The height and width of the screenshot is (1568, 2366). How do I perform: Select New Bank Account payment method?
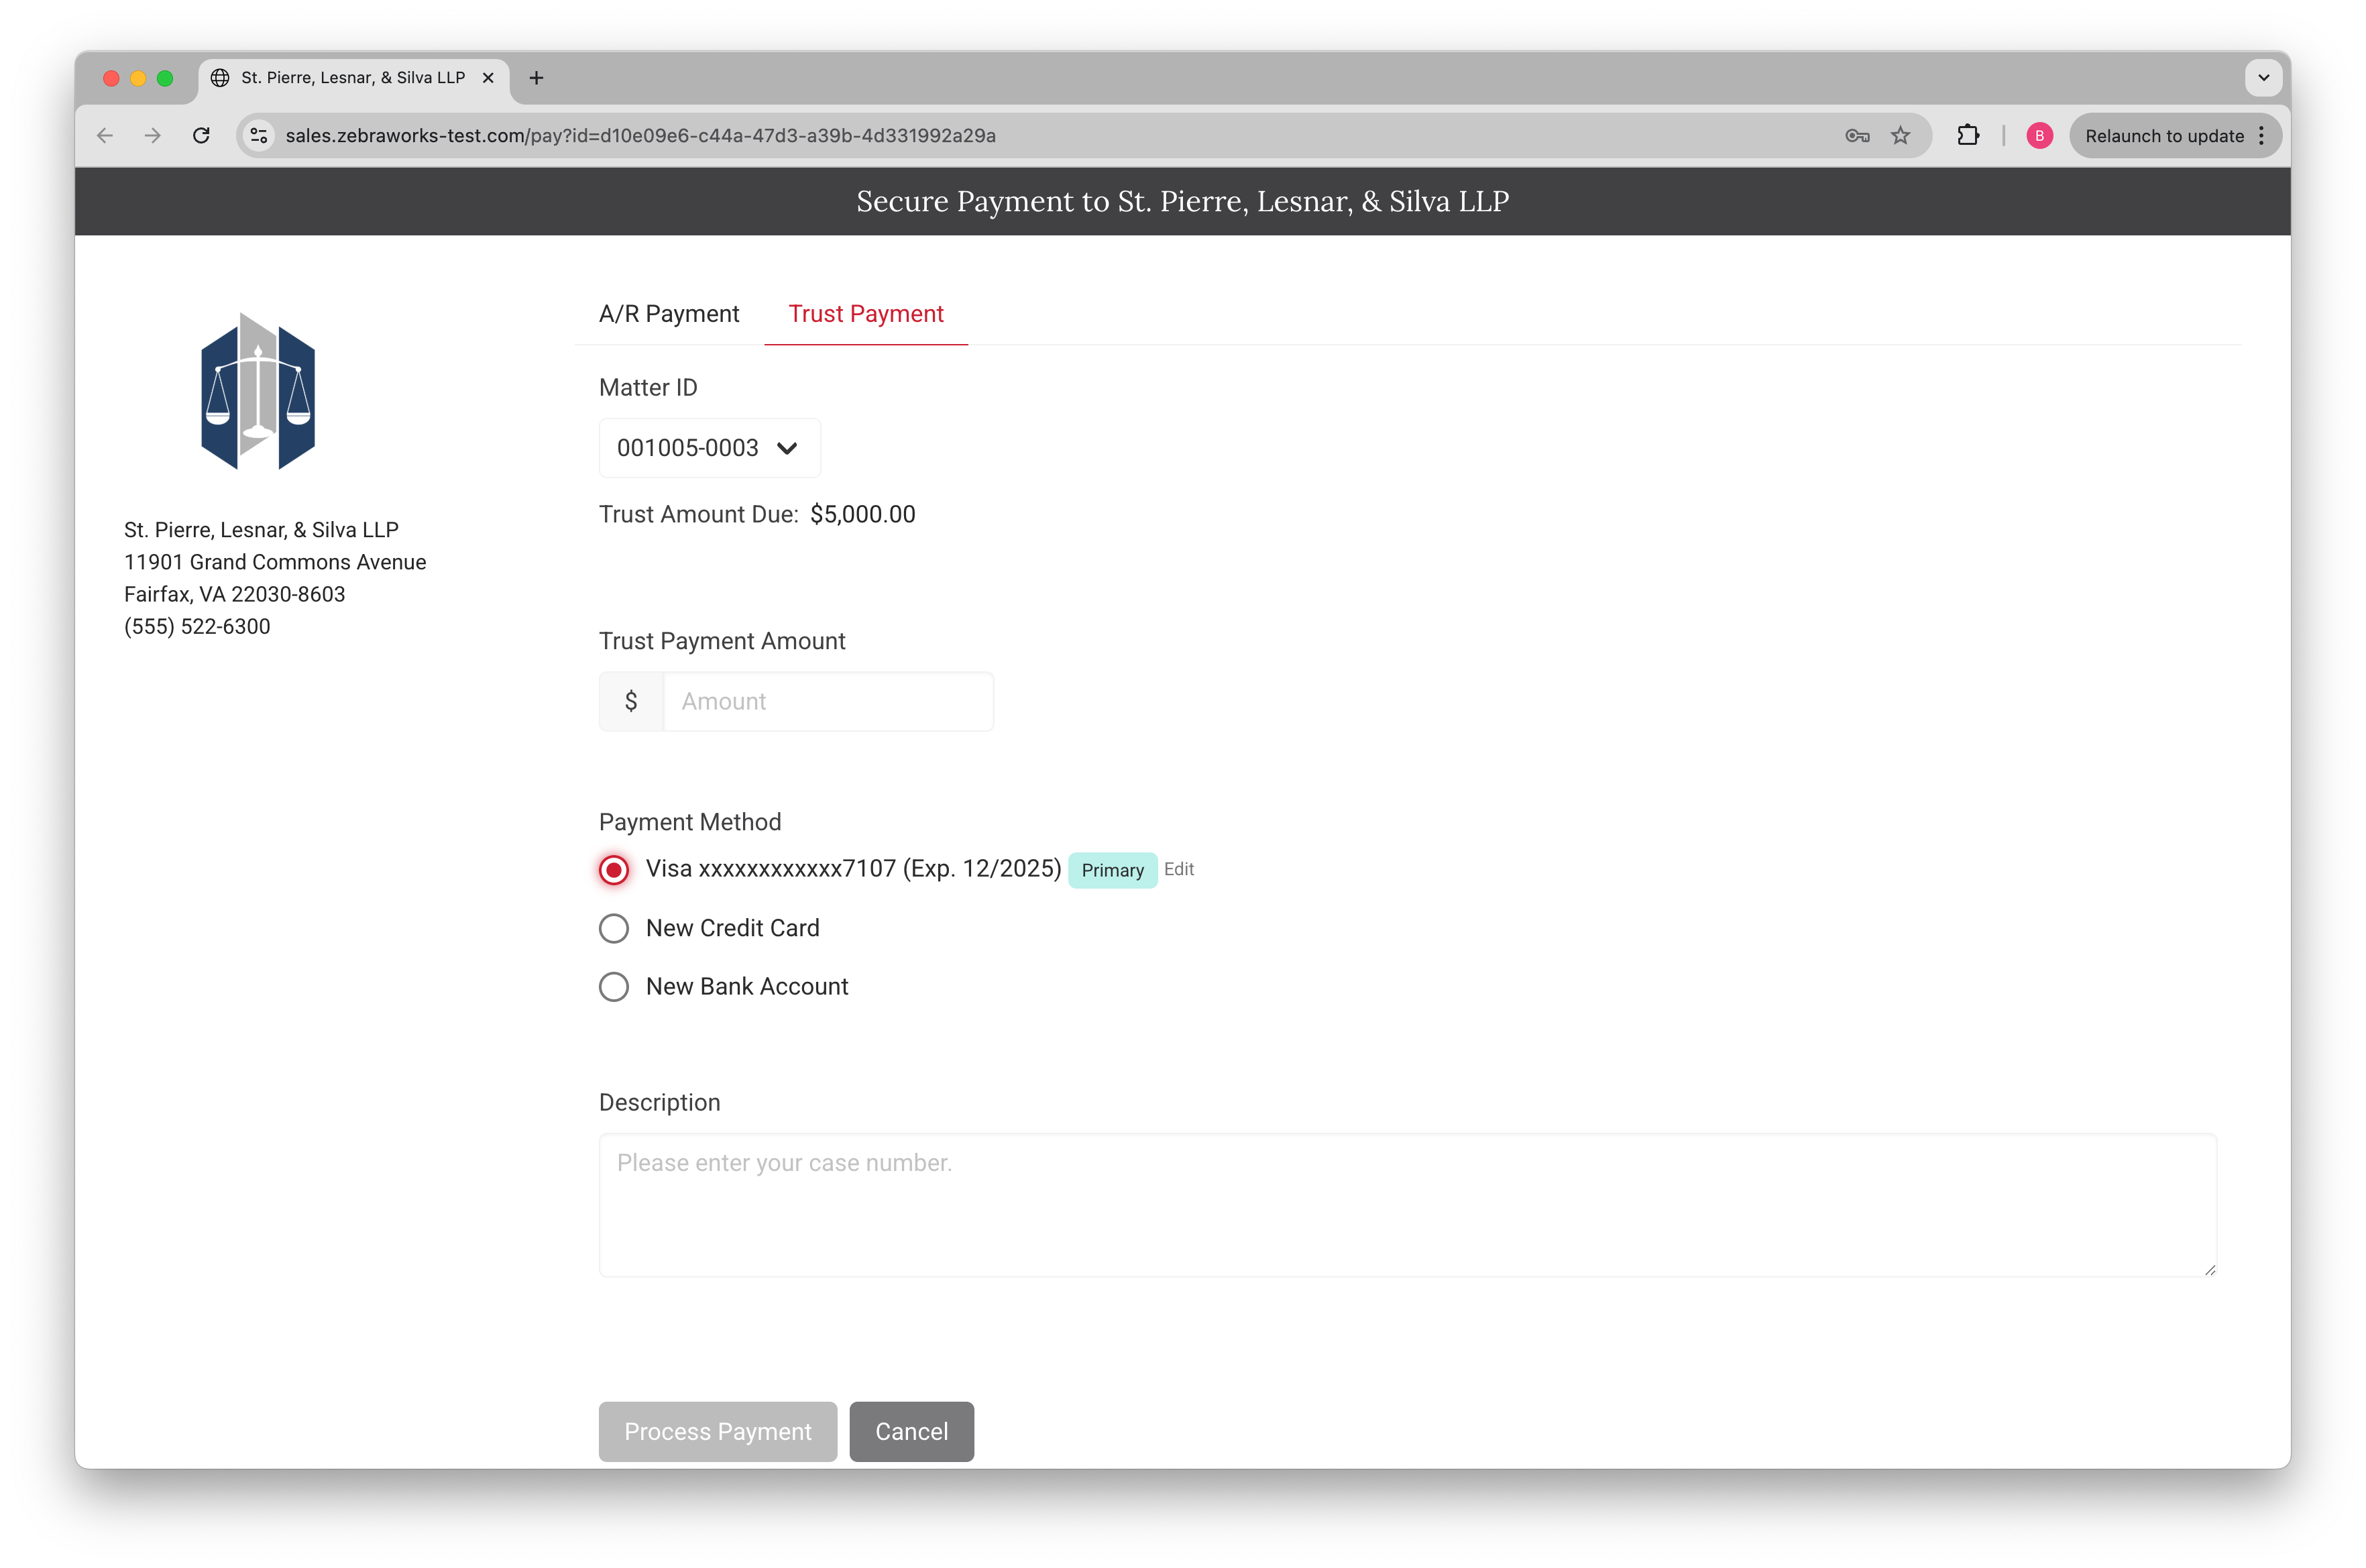tap(614, 987)
